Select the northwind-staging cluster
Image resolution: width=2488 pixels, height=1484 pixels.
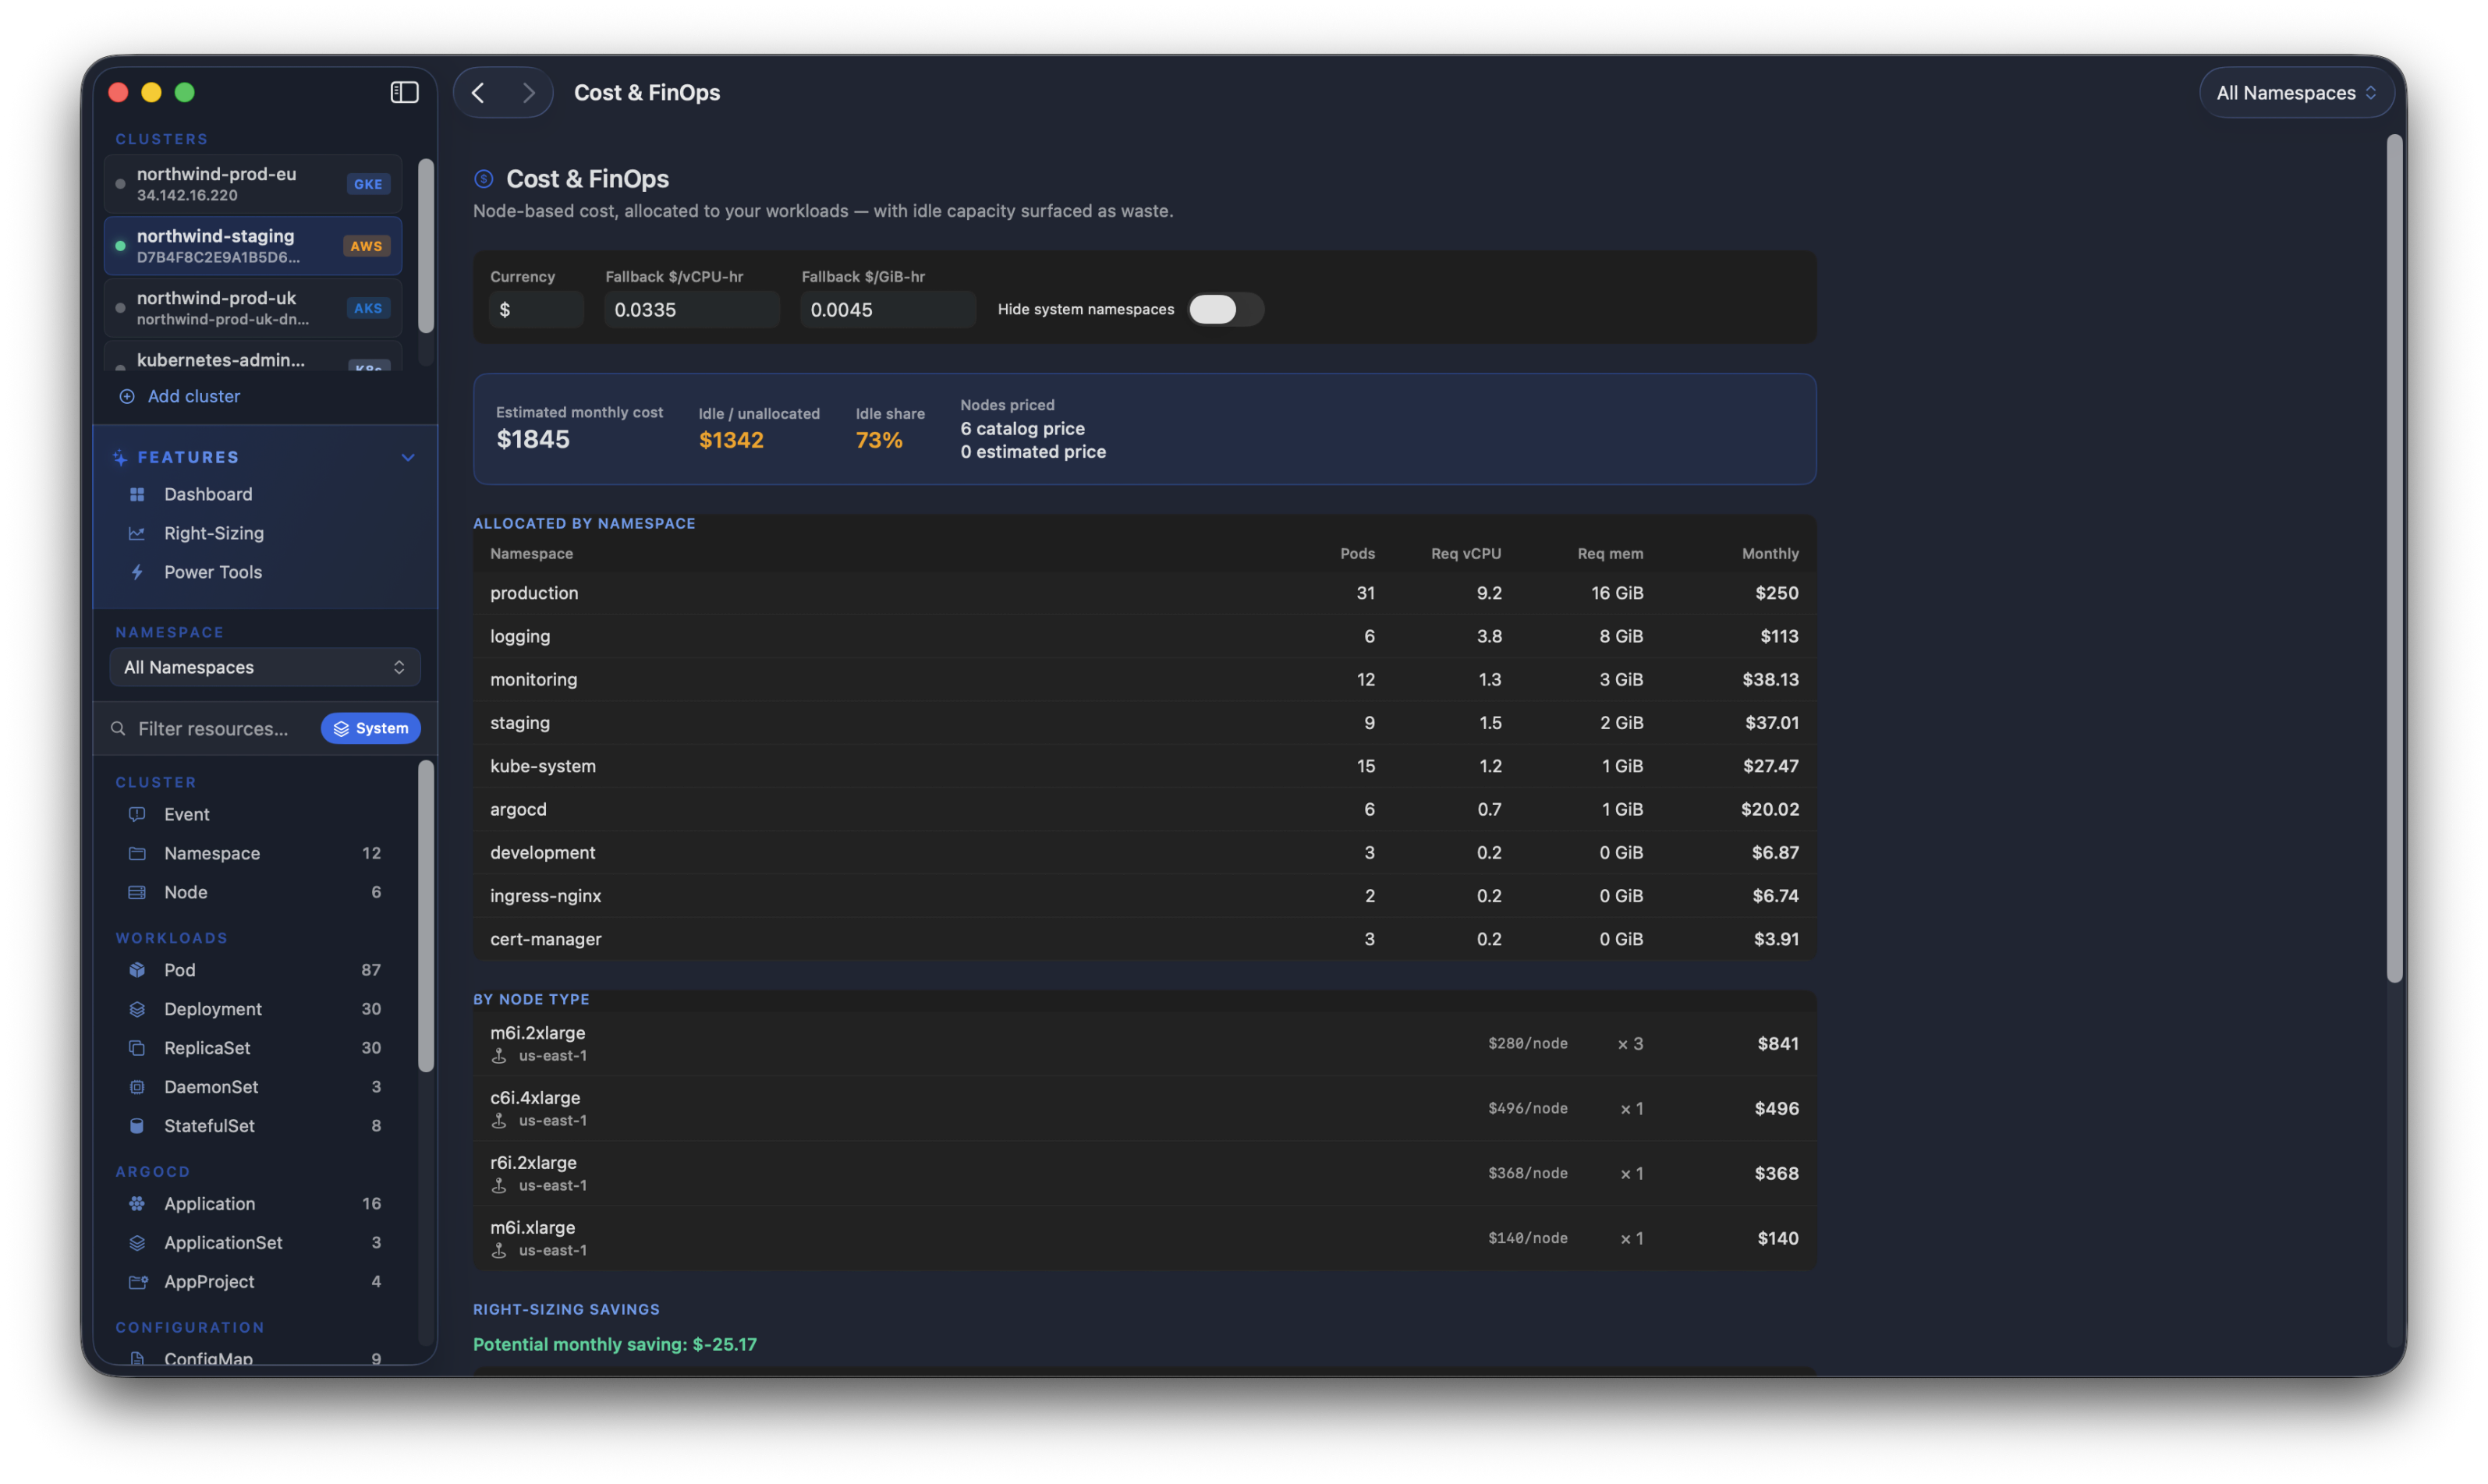pyautogui.click(x=253, y=246)
